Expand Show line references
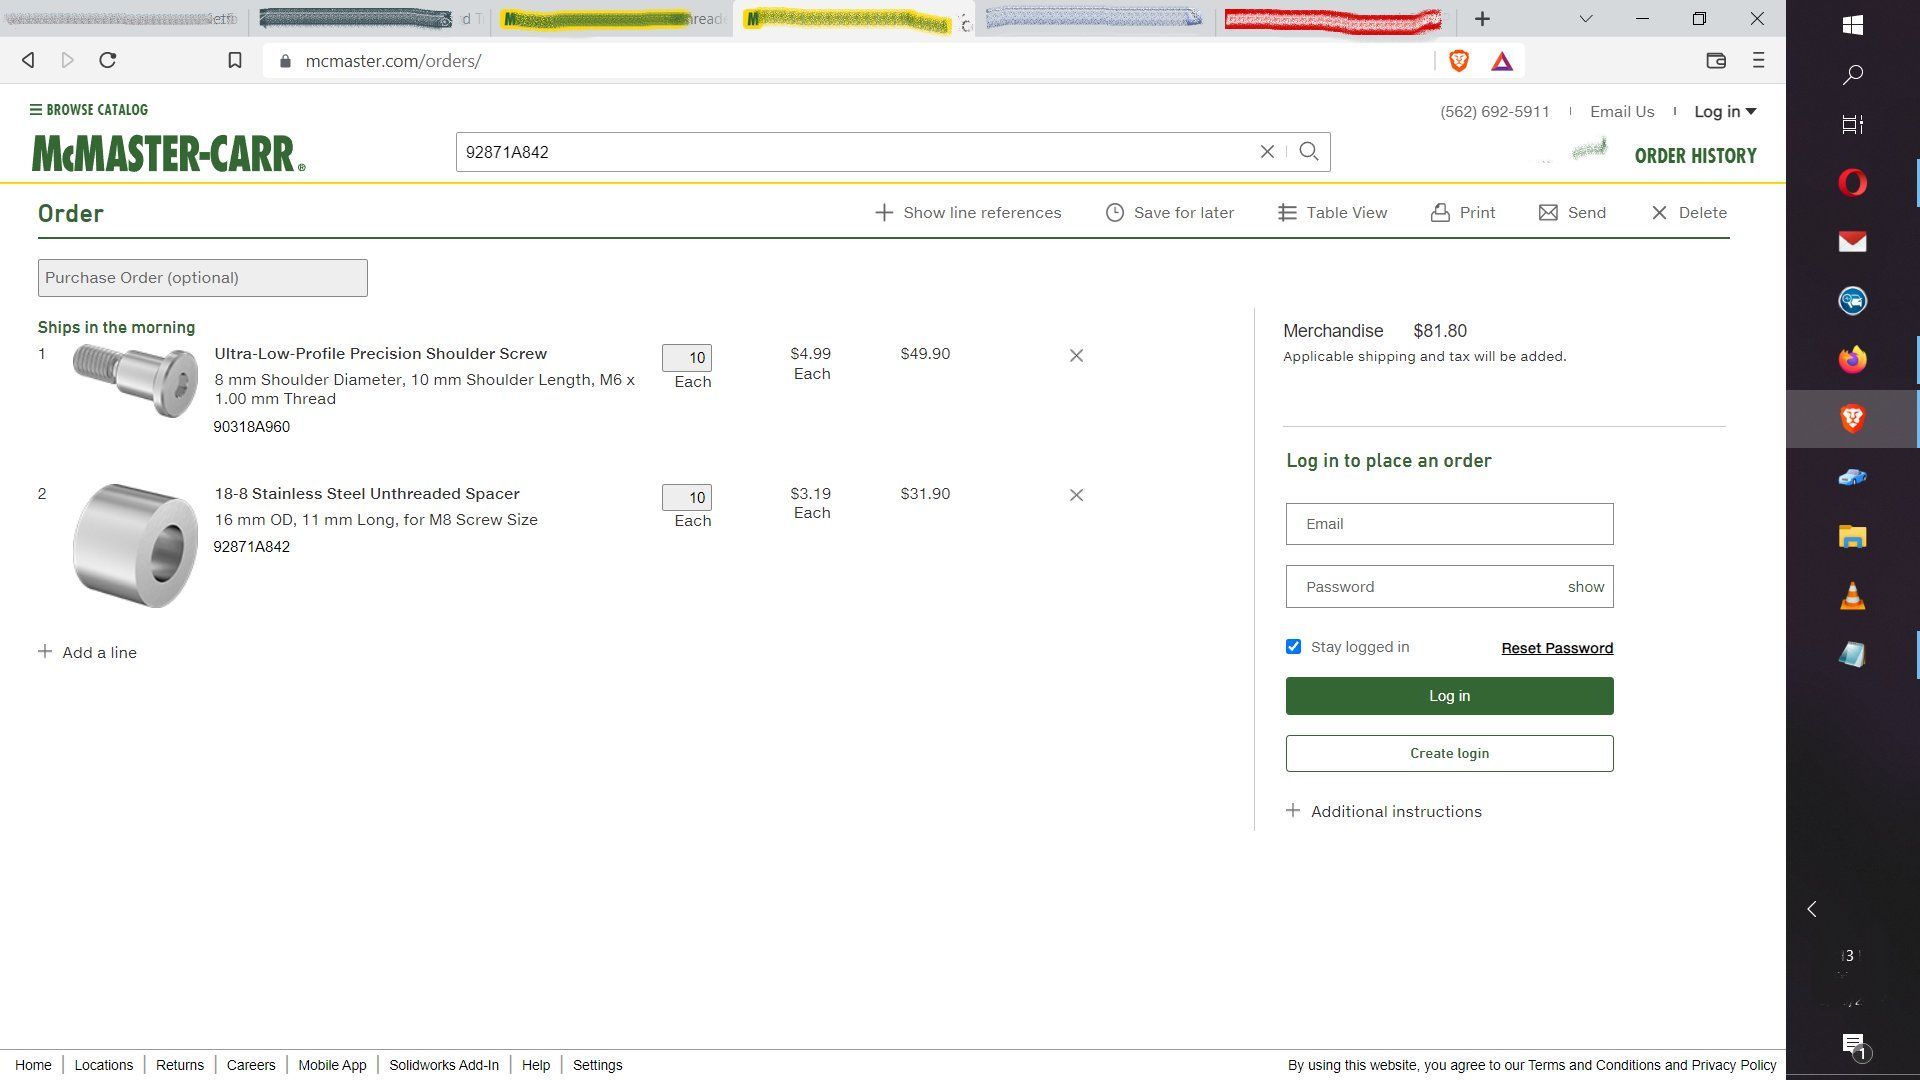Screen dimensions: 1920x1080 coord(968,213)
